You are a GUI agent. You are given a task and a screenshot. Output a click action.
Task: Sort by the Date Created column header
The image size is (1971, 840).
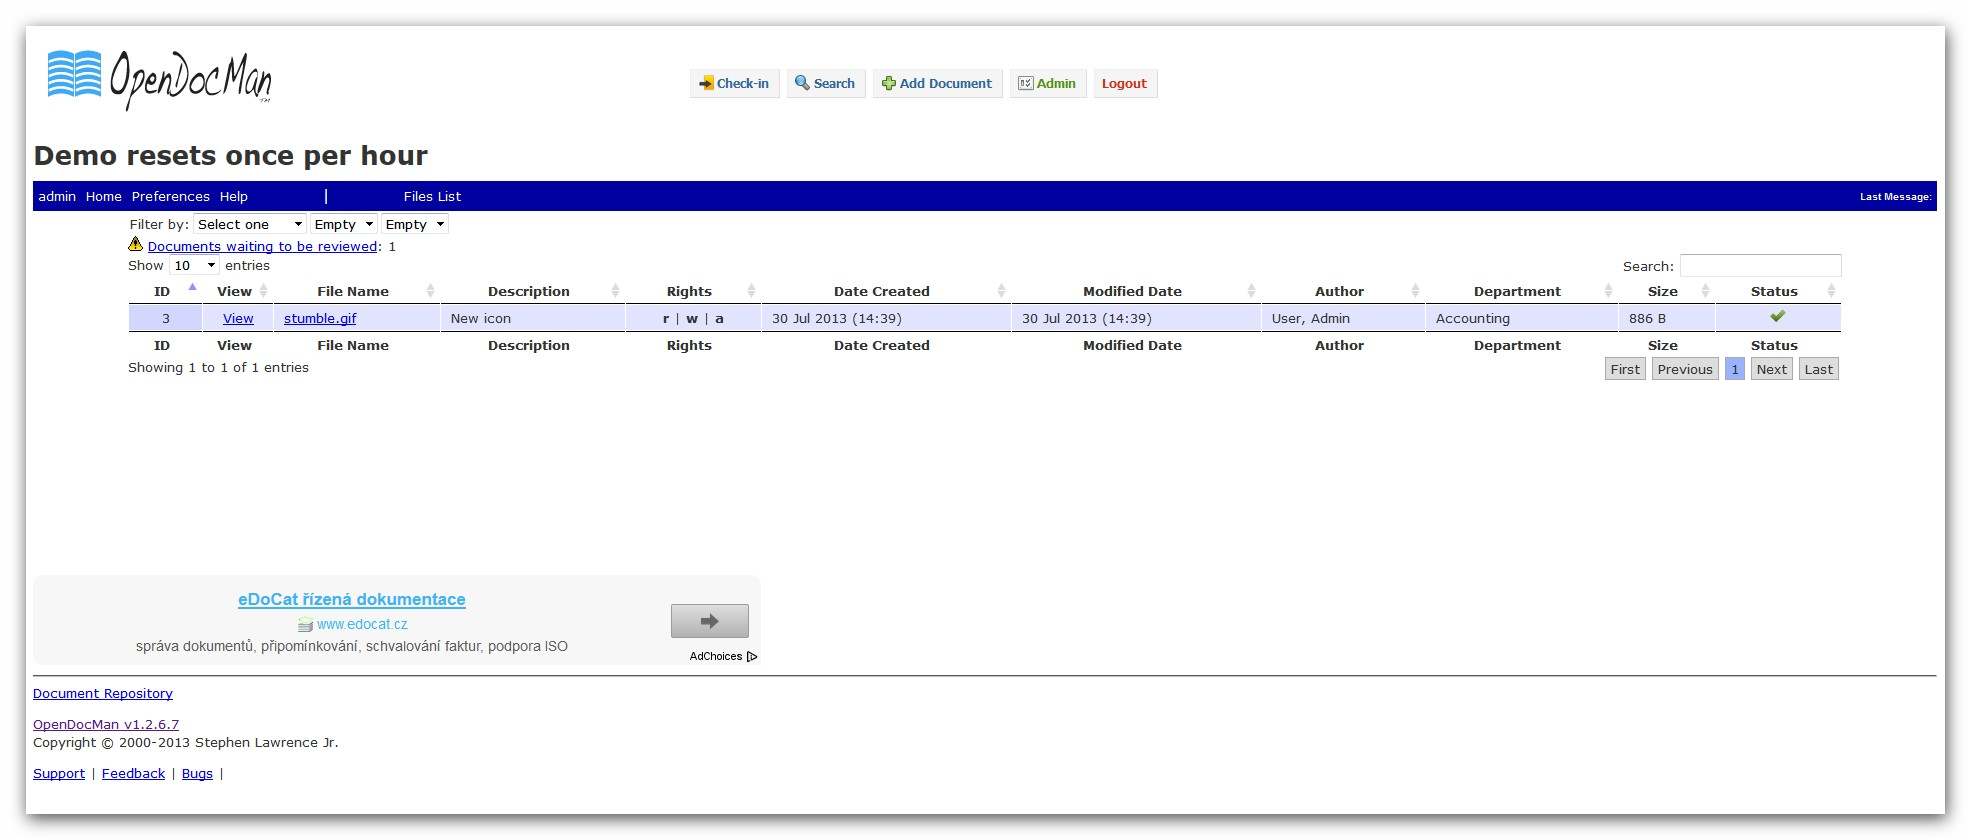(885, 291)
